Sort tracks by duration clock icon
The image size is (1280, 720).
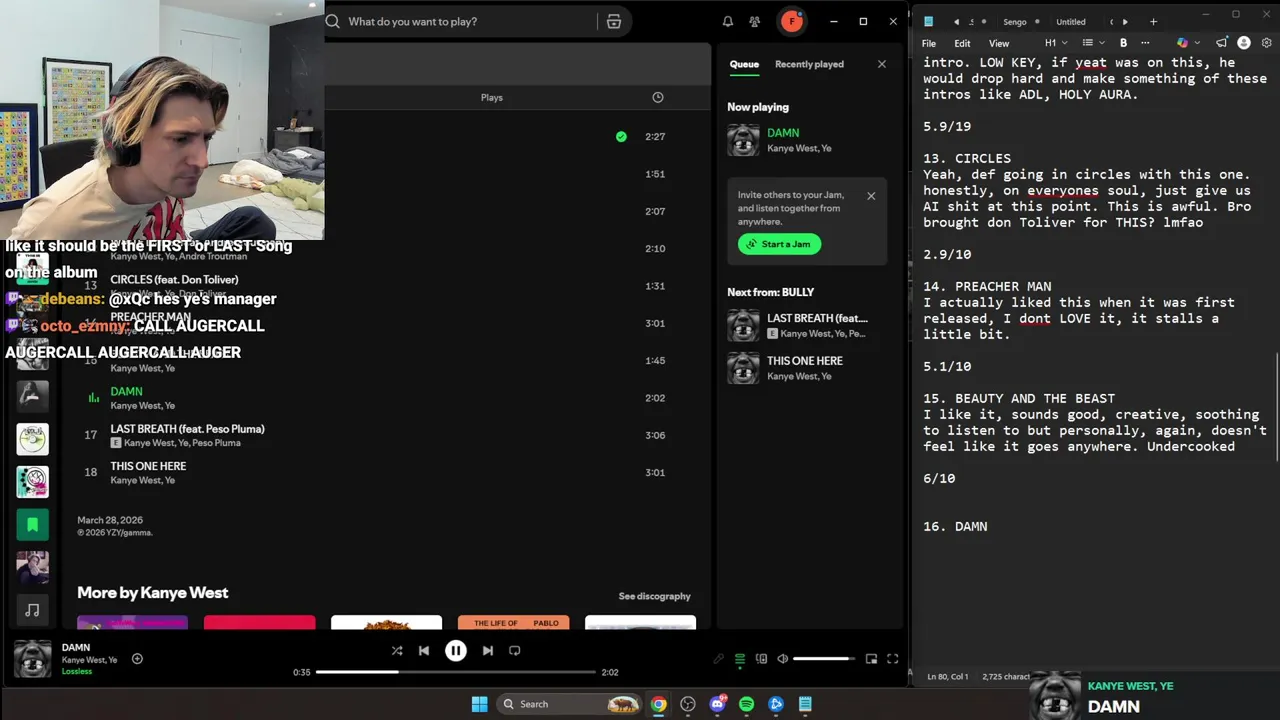[x=657, y=97]
